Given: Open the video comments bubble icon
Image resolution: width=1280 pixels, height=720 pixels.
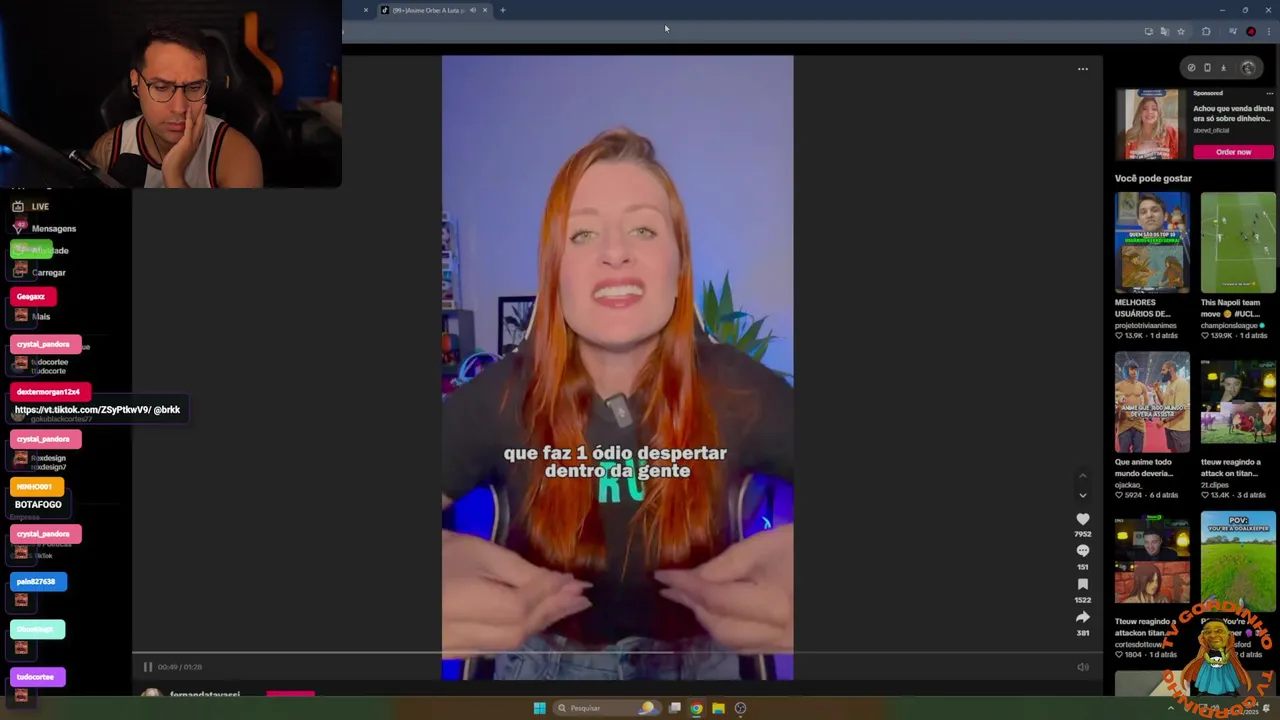Looking at the screenshot, I should click(1082, 551).
